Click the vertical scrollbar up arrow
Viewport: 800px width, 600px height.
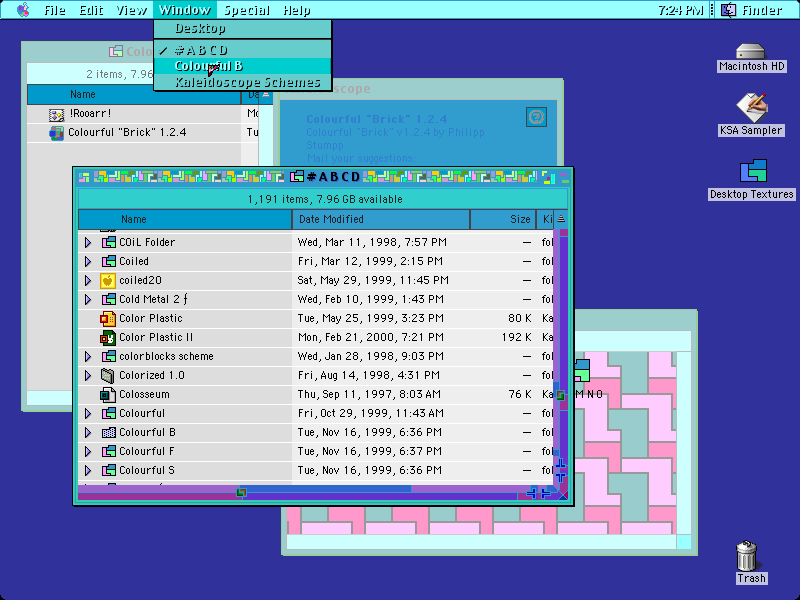click(561, 464)
